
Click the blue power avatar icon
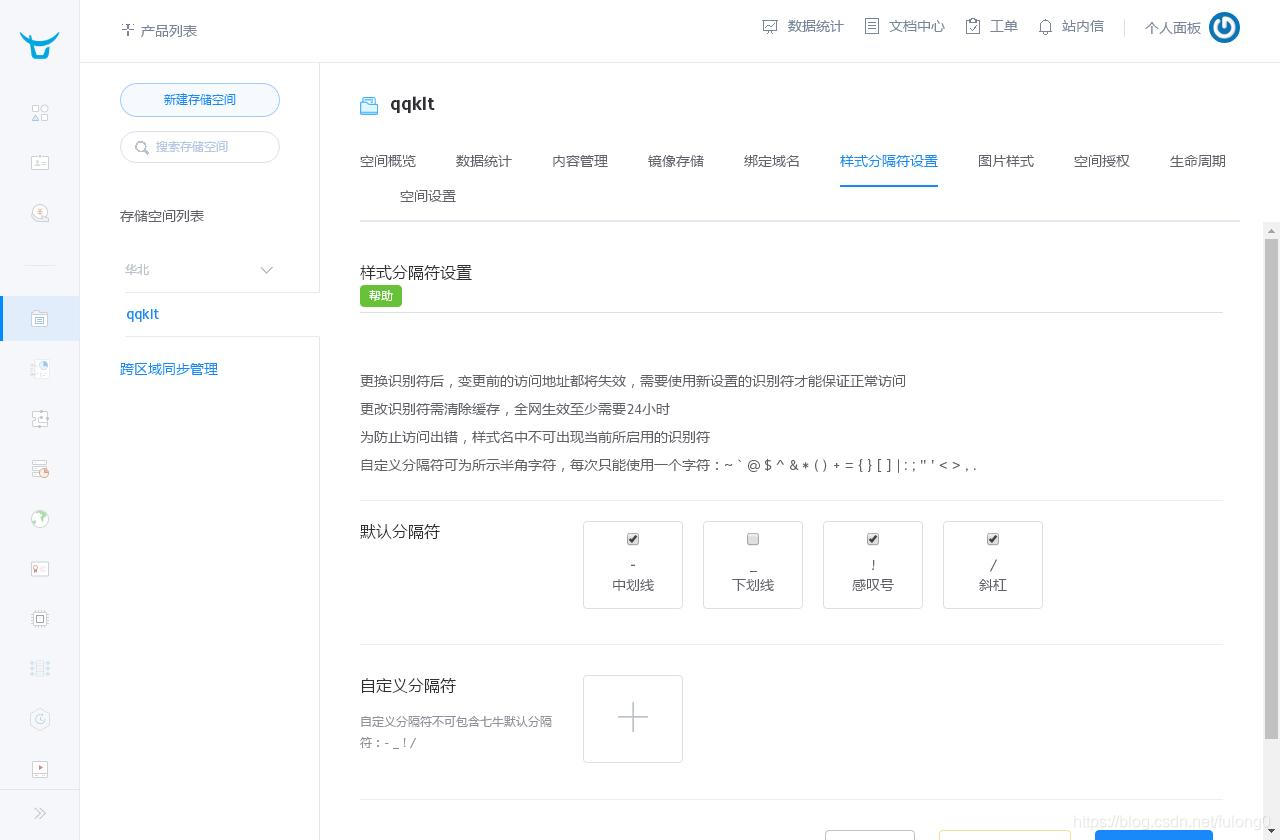(1224, 27)
